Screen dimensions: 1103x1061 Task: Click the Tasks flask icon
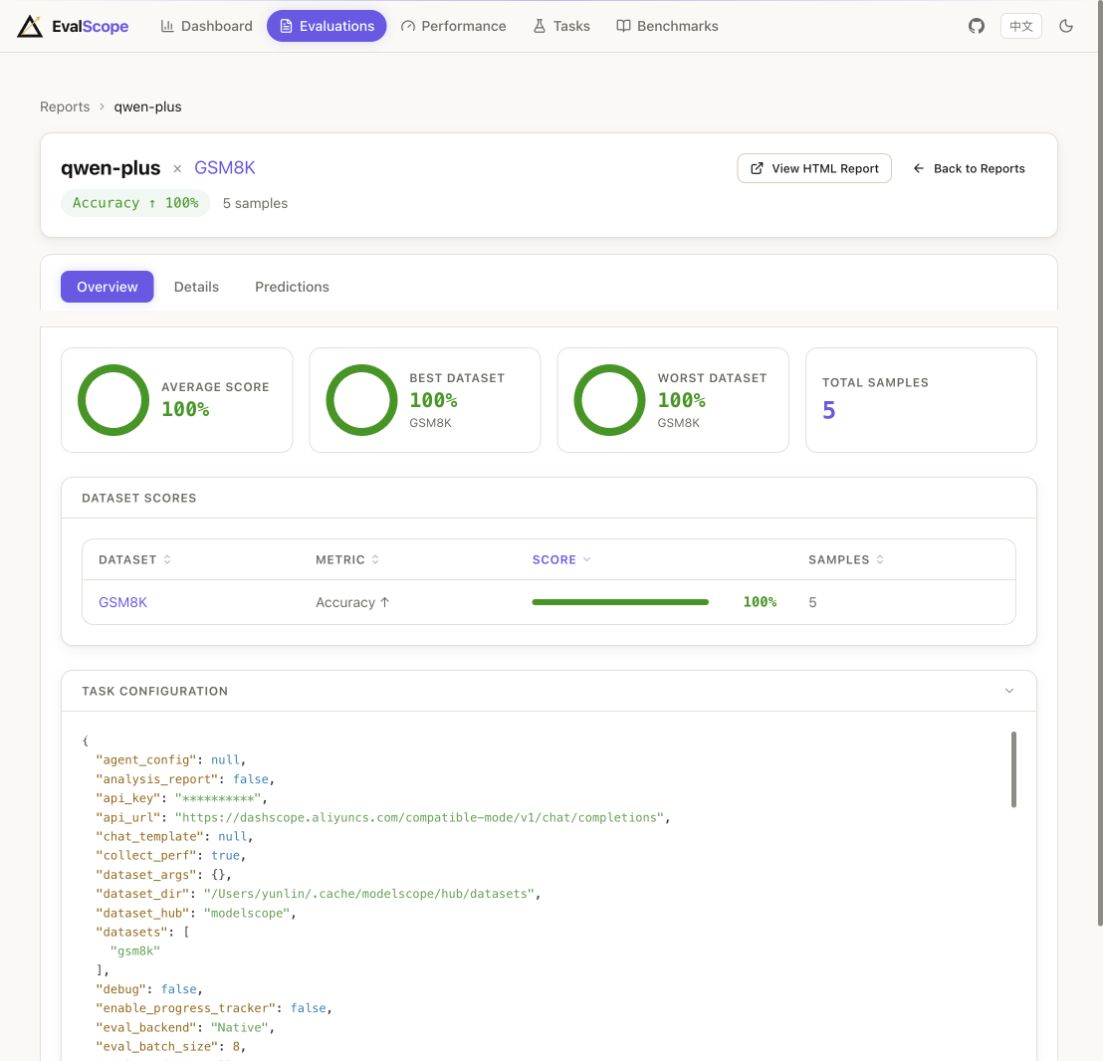[539, 26]
